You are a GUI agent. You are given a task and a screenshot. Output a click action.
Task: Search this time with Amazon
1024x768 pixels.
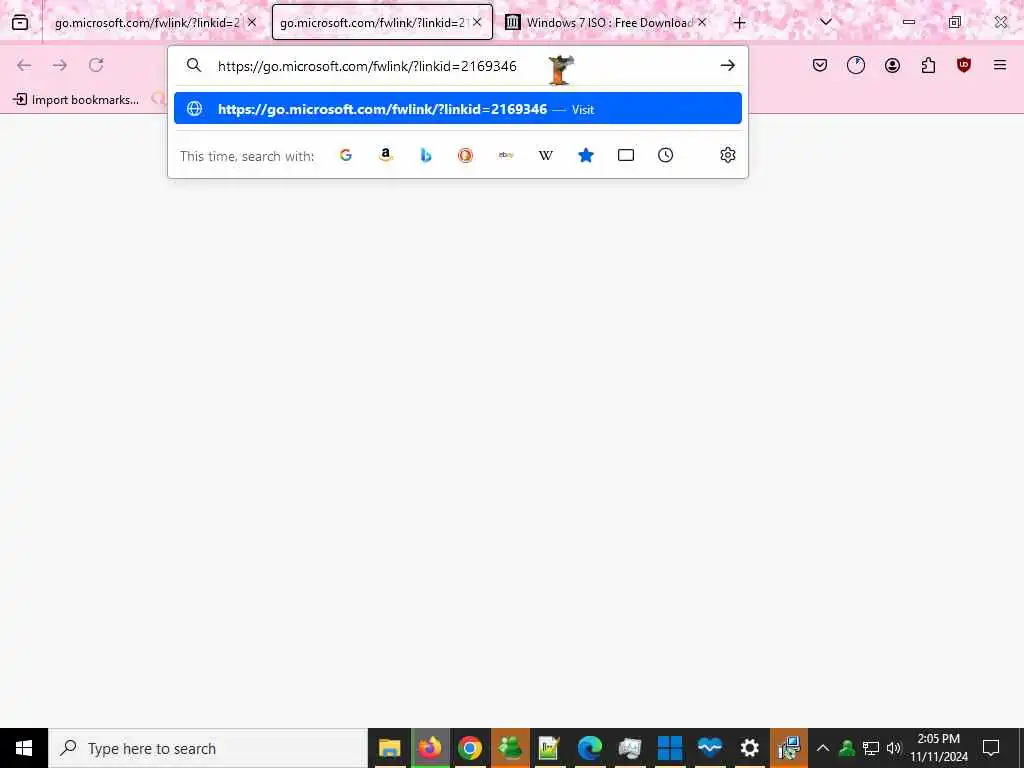coord(386,155)
